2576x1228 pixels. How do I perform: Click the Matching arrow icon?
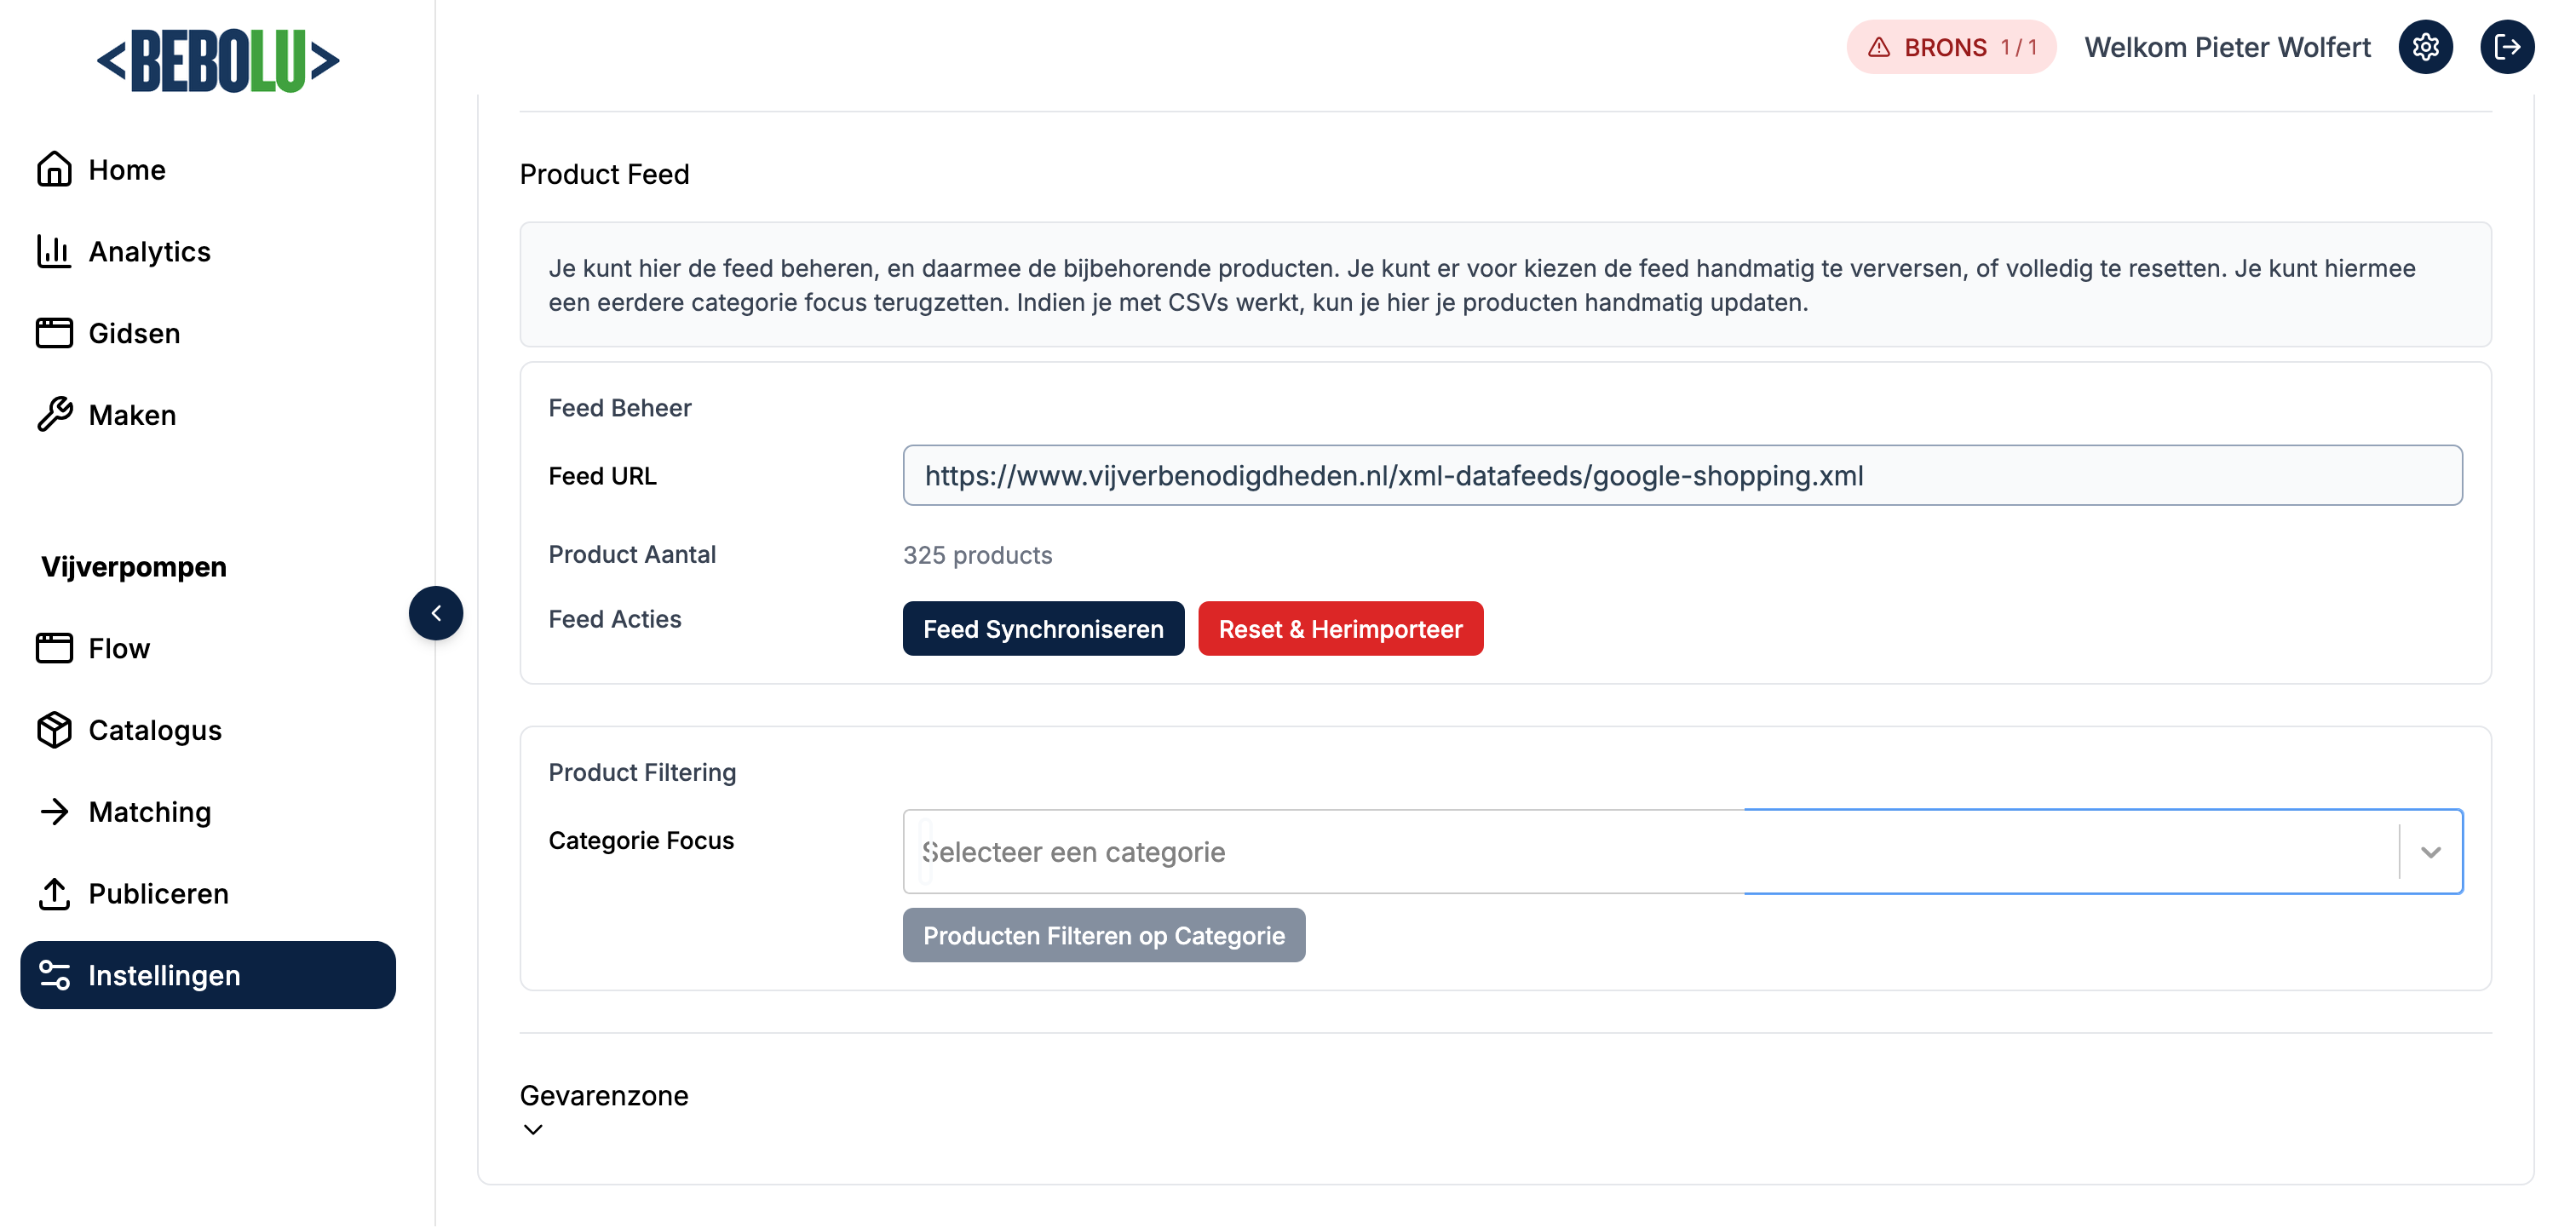pyautogui.click(x=54, y=811)
